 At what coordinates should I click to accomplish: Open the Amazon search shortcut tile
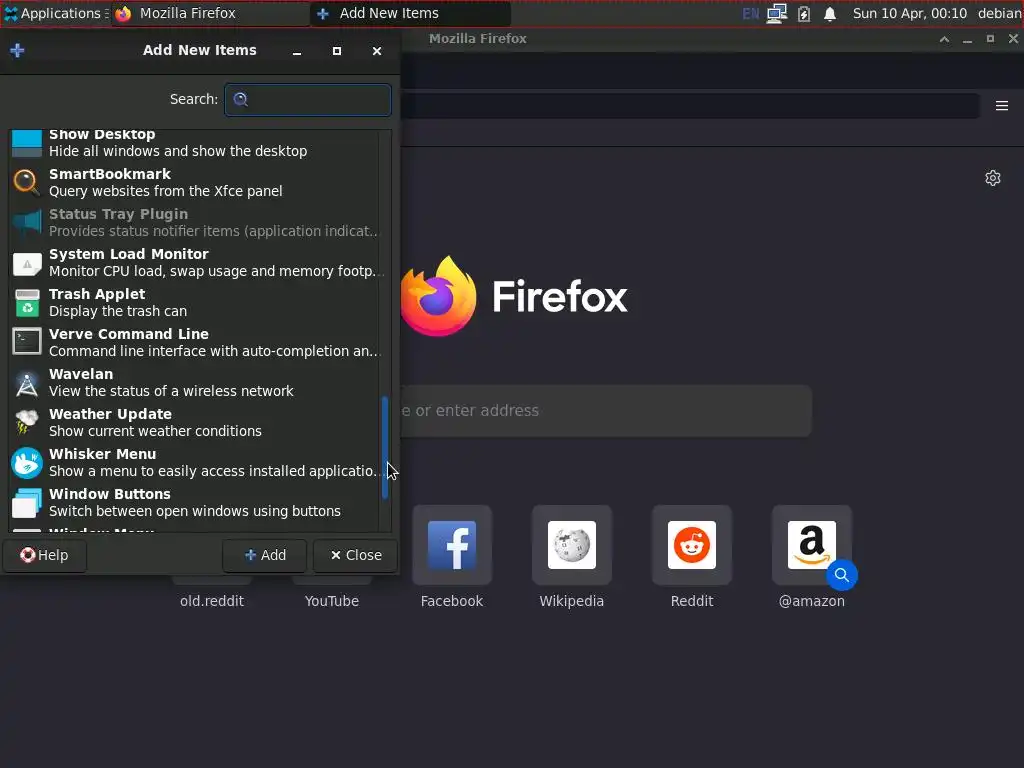tap(812, 545)
